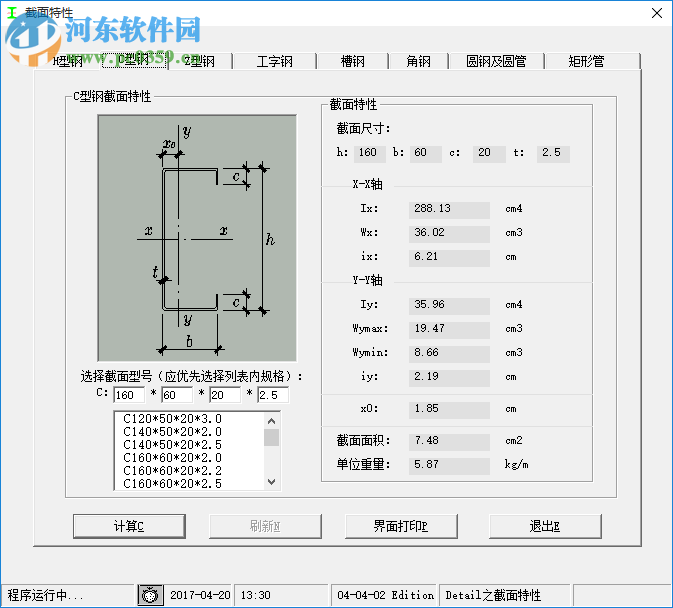
Task: Open the 圆钢及圆管 tab
Action: [x=496, y=61]
